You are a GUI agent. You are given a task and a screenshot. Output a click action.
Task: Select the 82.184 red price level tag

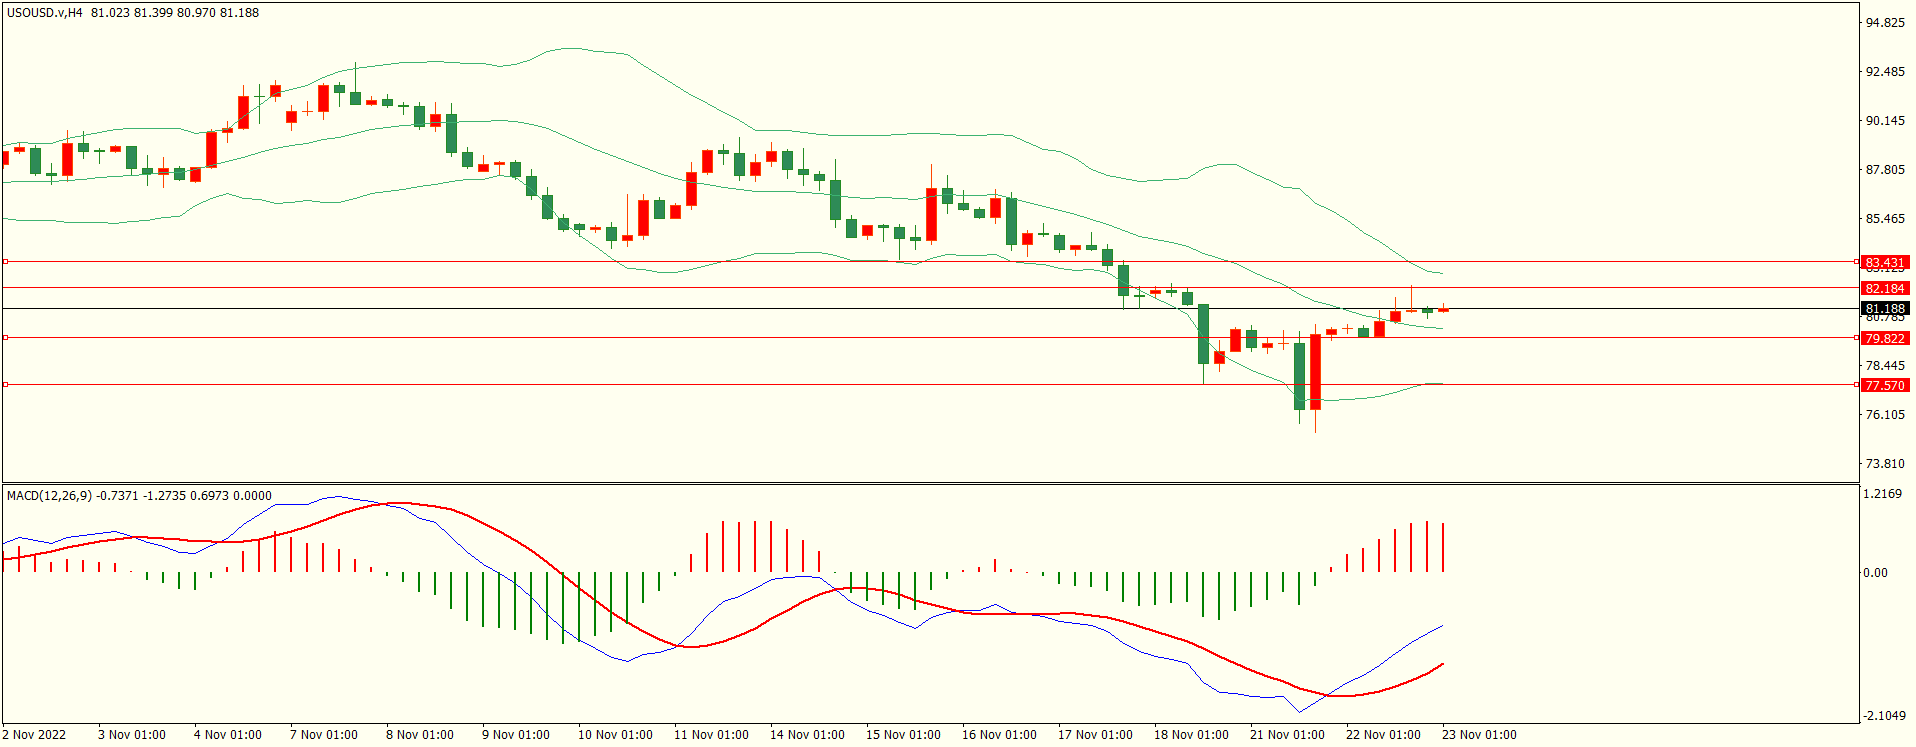(1885, 288)
